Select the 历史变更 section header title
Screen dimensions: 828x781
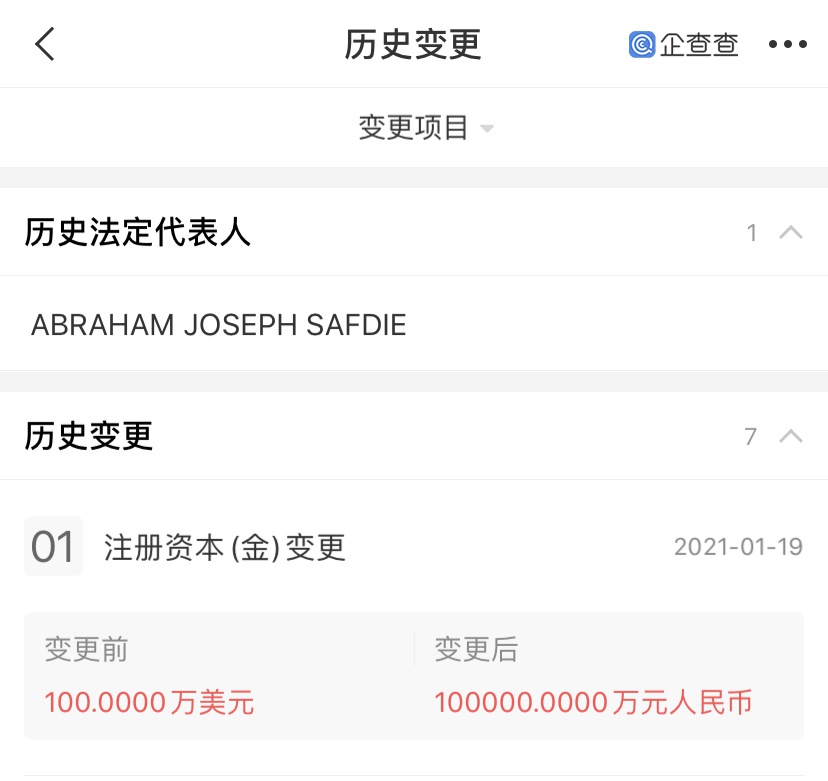pyautogui.click(x=89, y=436)
